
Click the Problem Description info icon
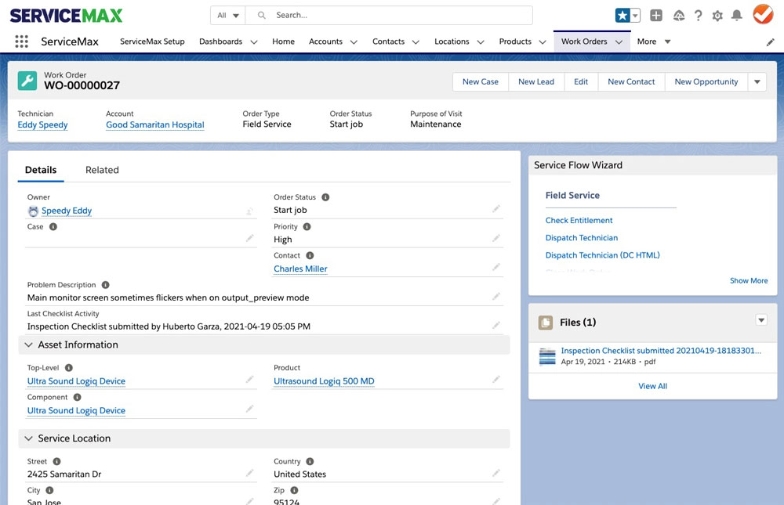point(106,285)
